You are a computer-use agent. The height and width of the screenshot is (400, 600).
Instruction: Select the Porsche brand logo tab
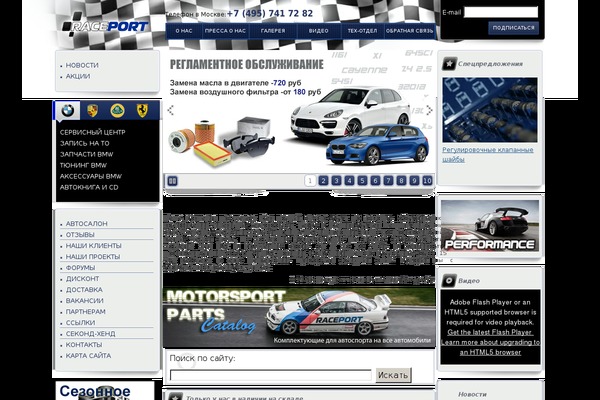(x=92, y=111)
